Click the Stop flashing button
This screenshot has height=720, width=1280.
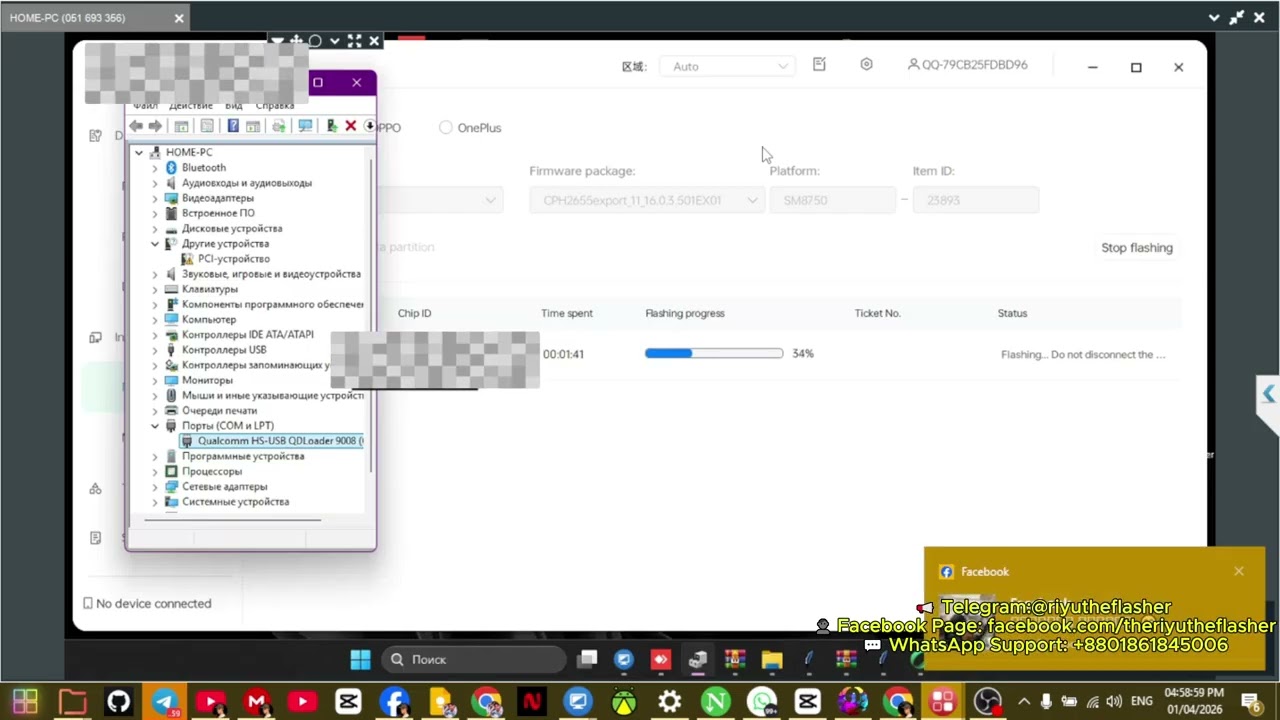(1137, 248)
